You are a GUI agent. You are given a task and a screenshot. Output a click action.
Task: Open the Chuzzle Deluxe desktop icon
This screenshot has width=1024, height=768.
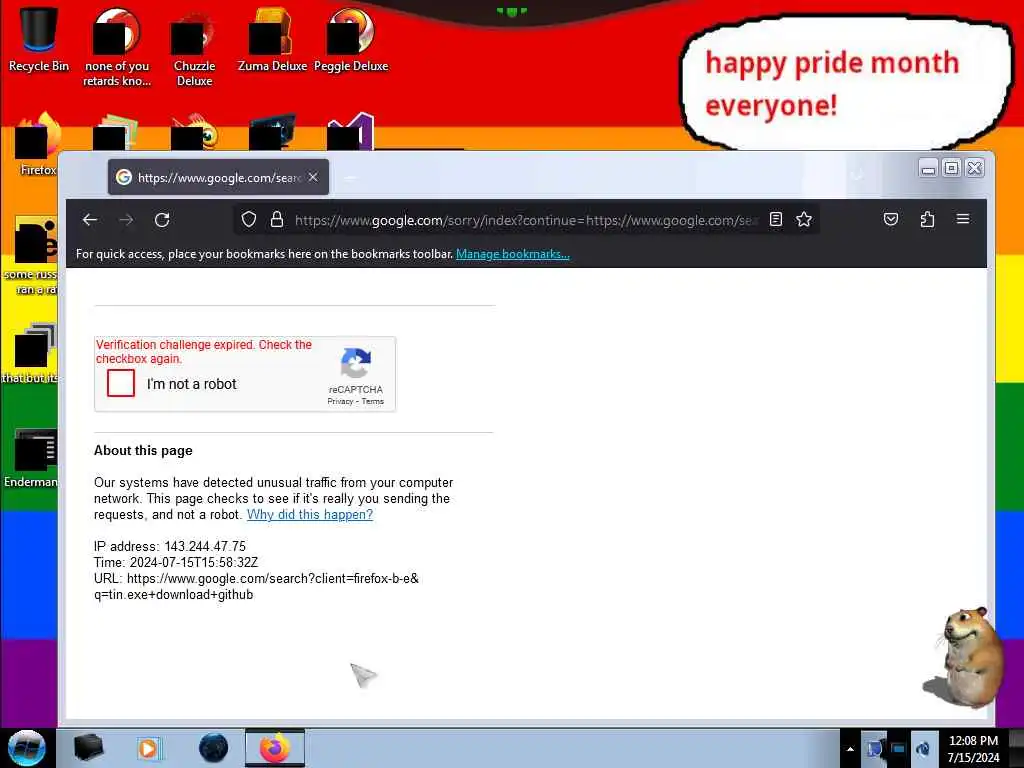[x=194, y=49]
